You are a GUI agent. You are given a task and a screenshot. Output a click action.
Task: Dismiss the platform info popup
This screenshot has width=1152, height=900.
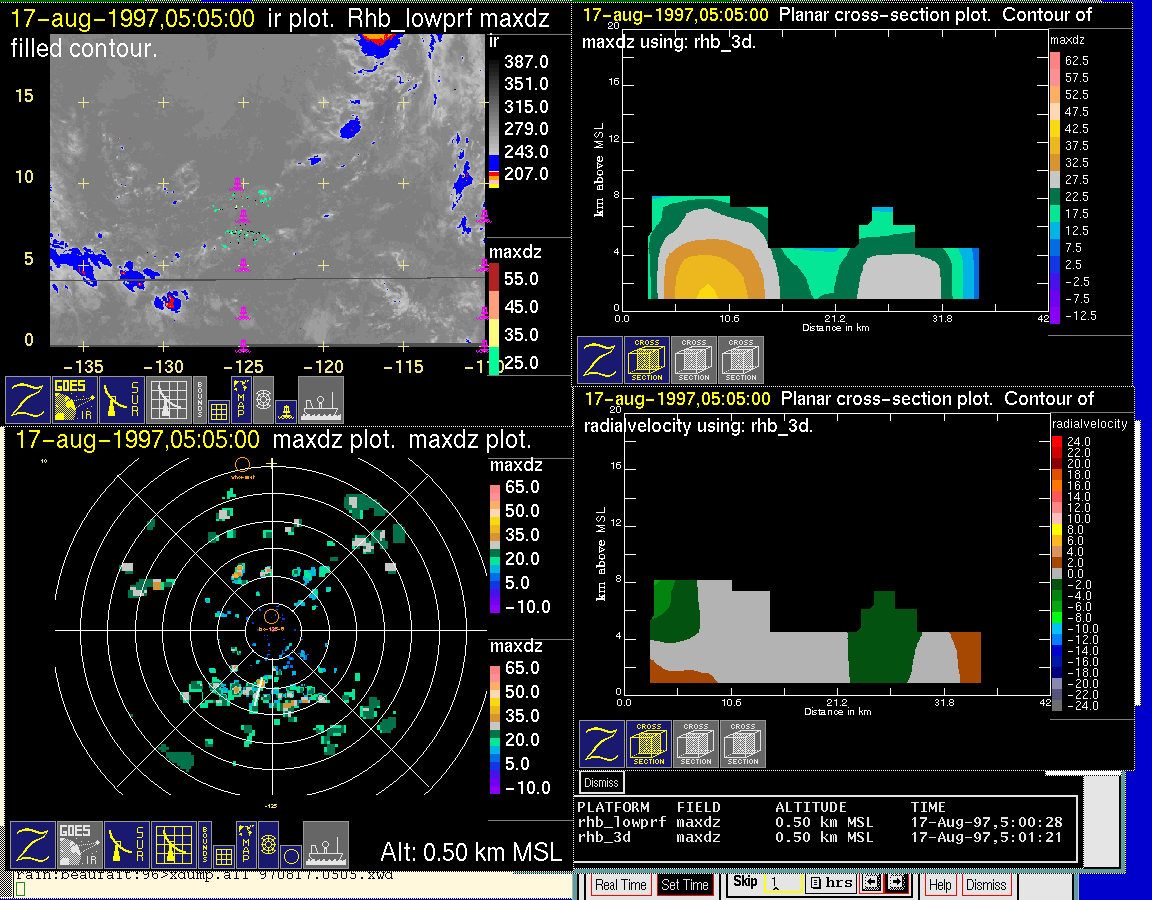click(x=601, y=782)
